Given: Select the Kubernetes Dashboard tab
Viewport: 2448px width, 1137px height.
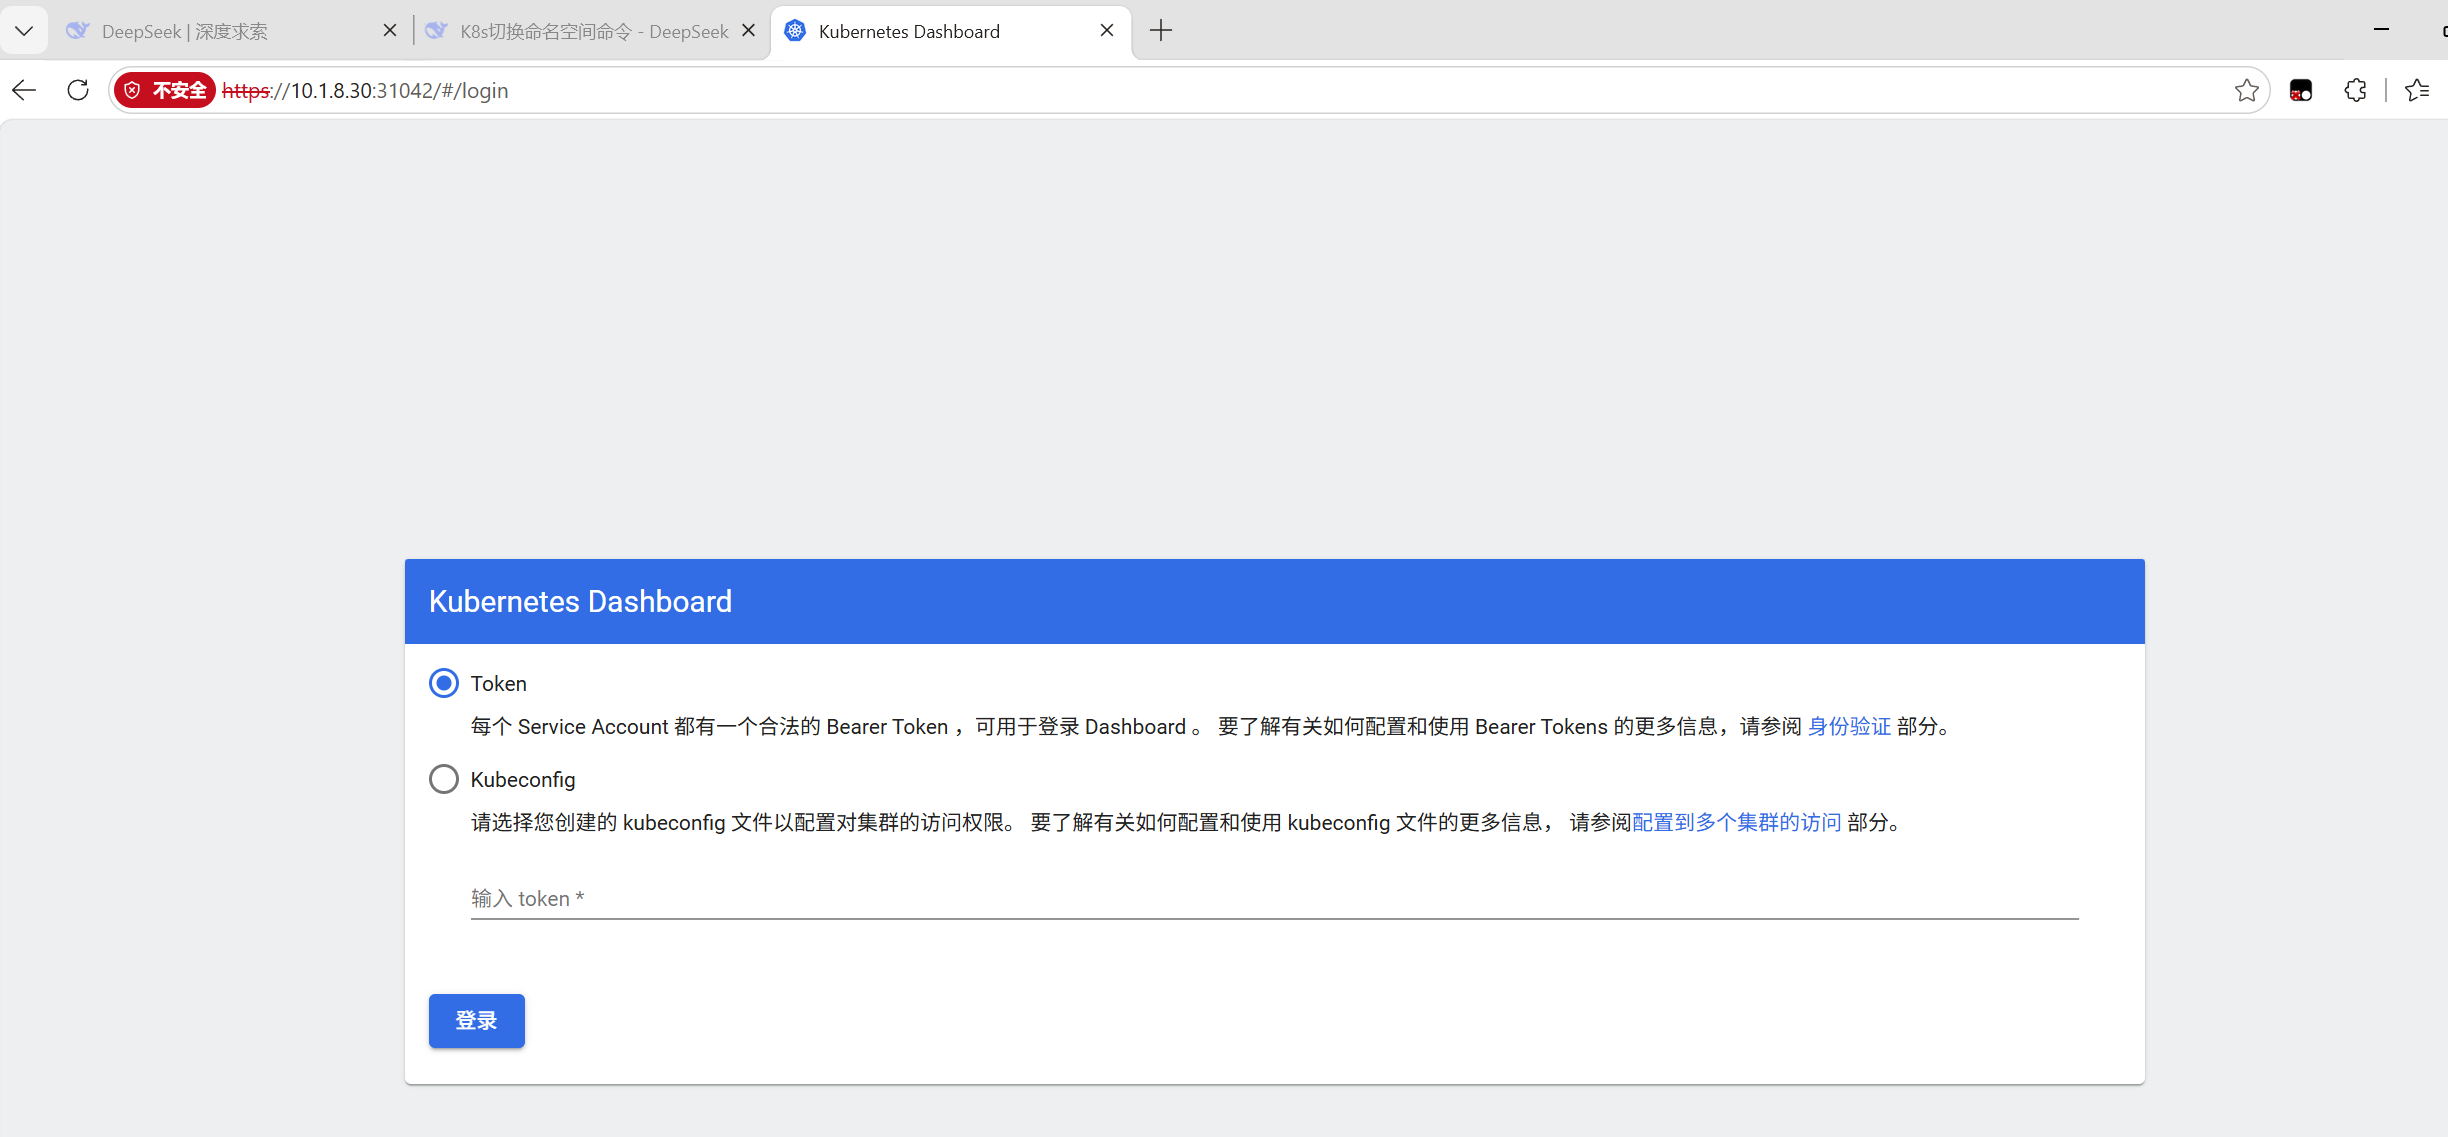Looking at the screenshot, I should pyautogui.click(x=950, y=31).
